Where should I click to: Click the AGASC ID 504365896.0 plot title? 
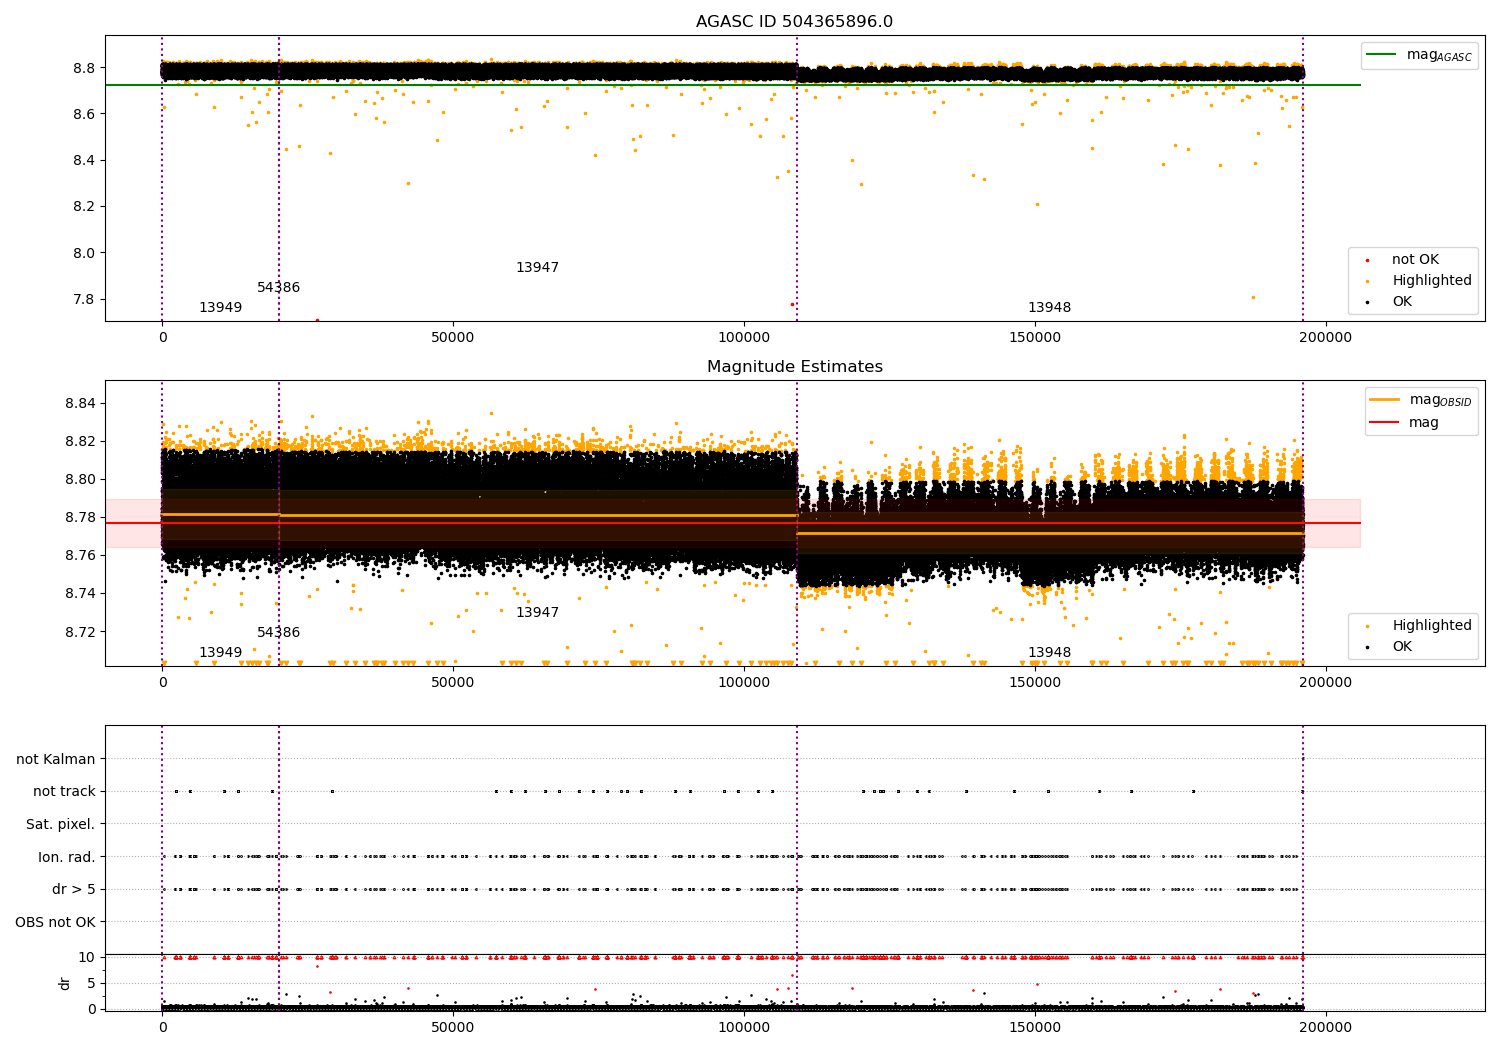[x=794, y=22]
